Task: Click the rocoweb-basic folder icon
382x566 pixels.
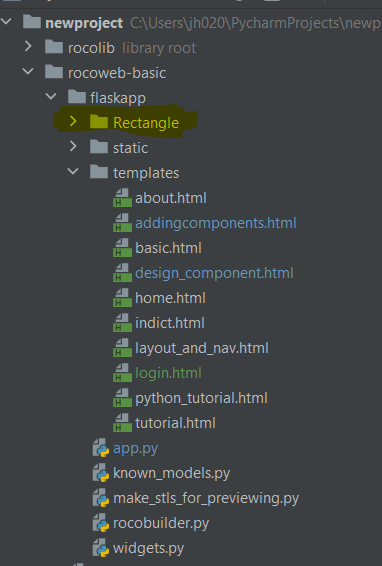Action: [54, 72]
